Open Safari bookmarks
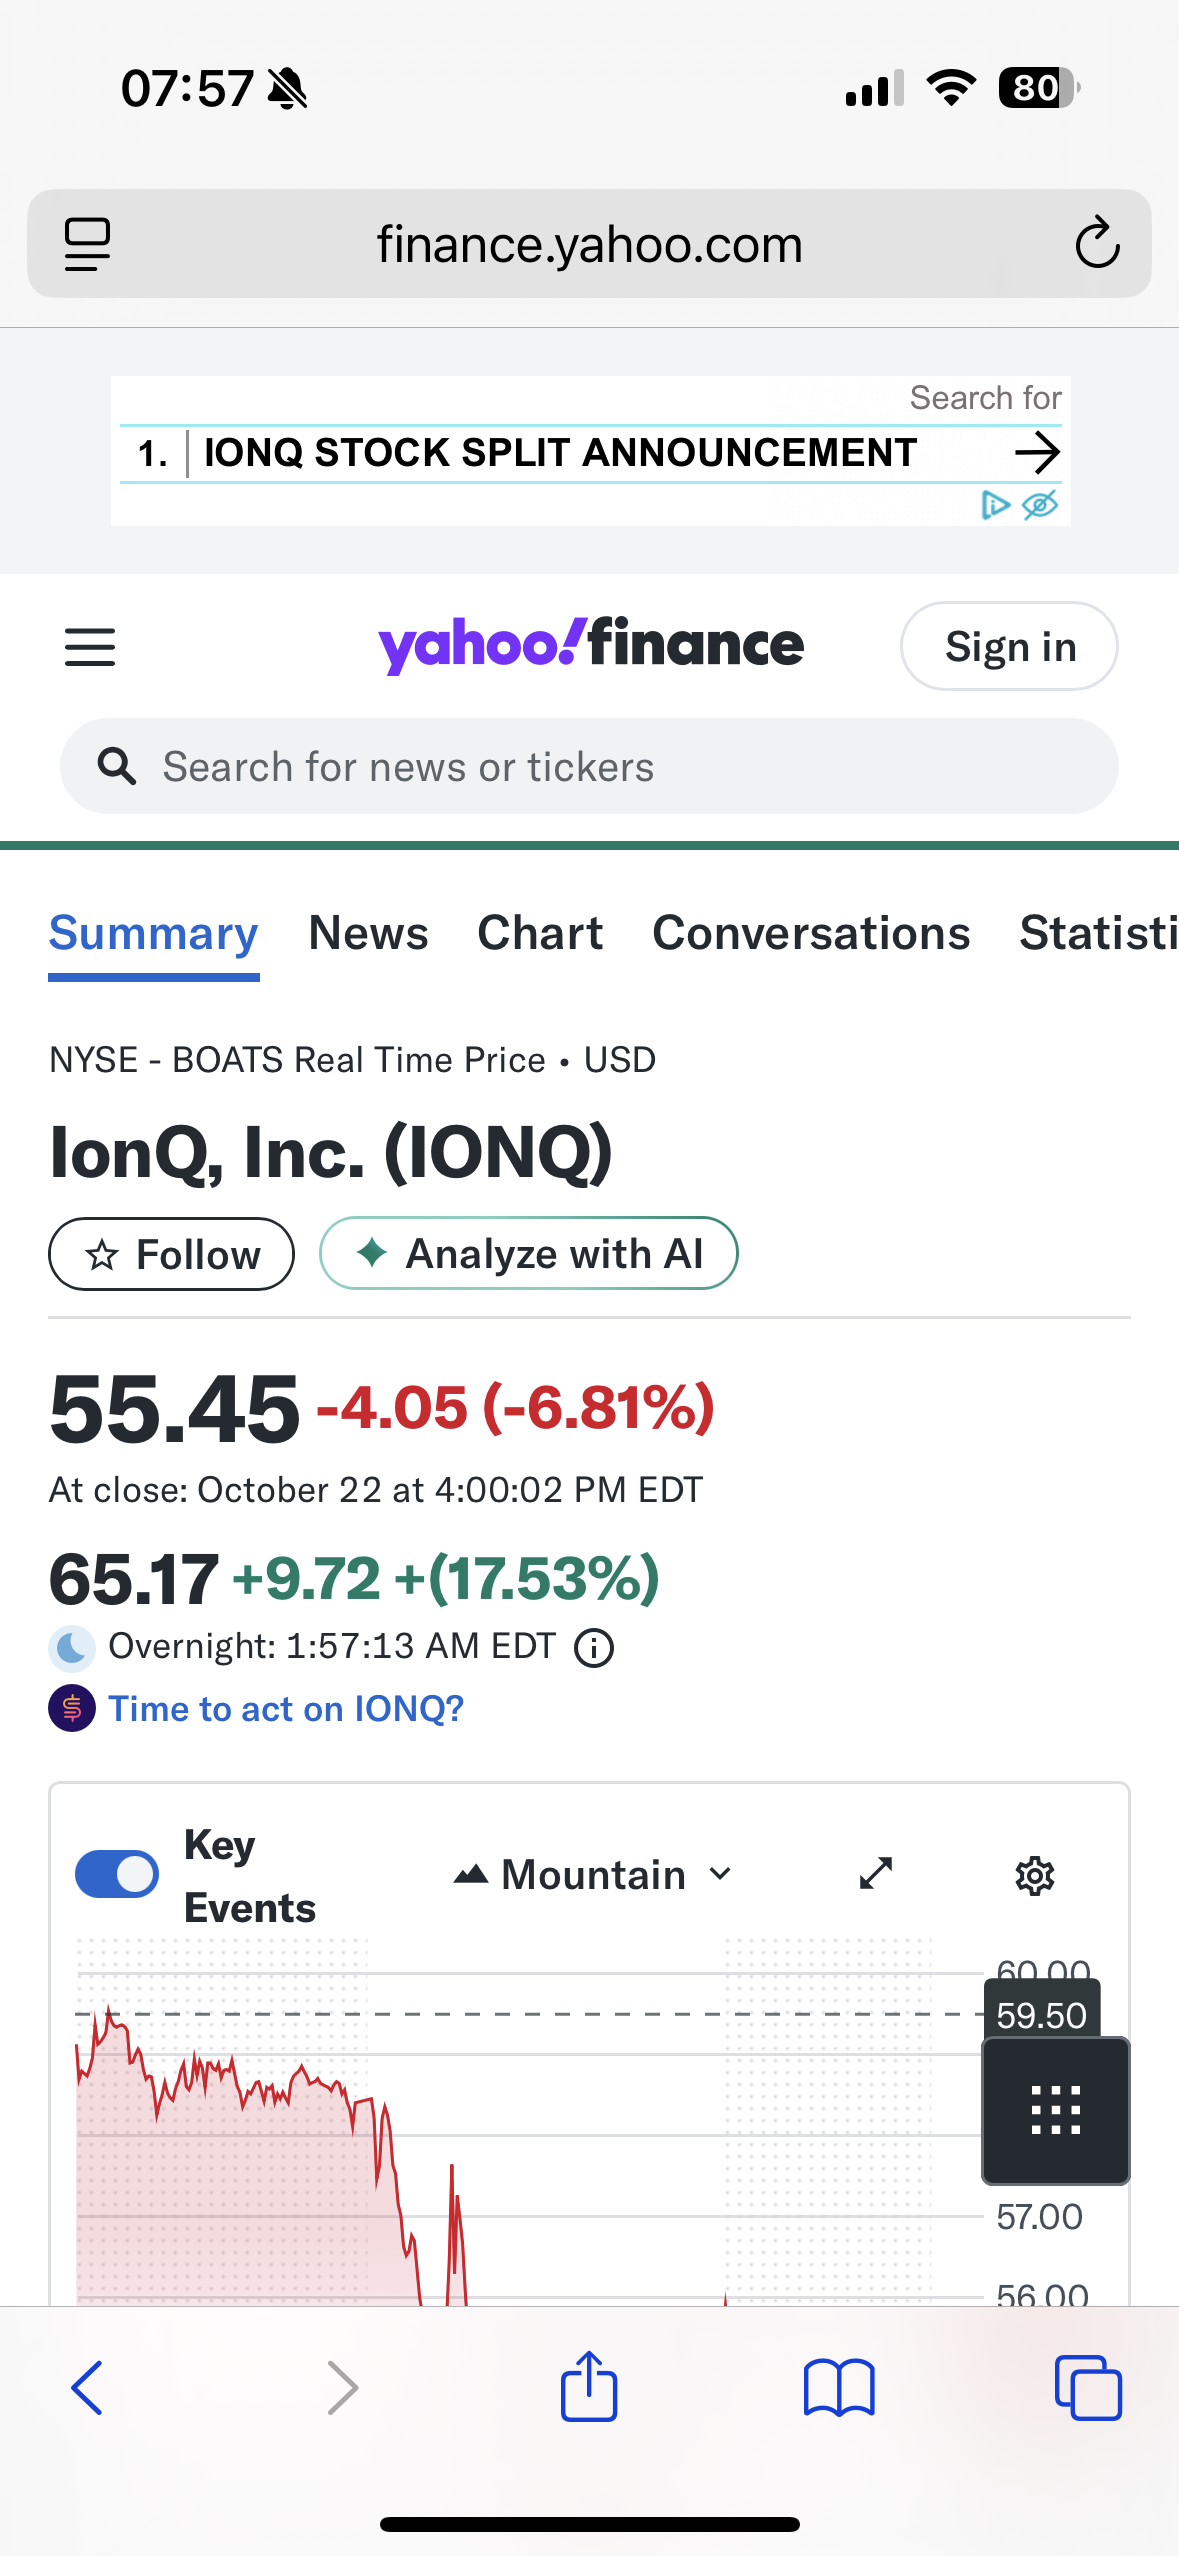This screenshot has width=1179, height=2556. [x=838, y=2388]
